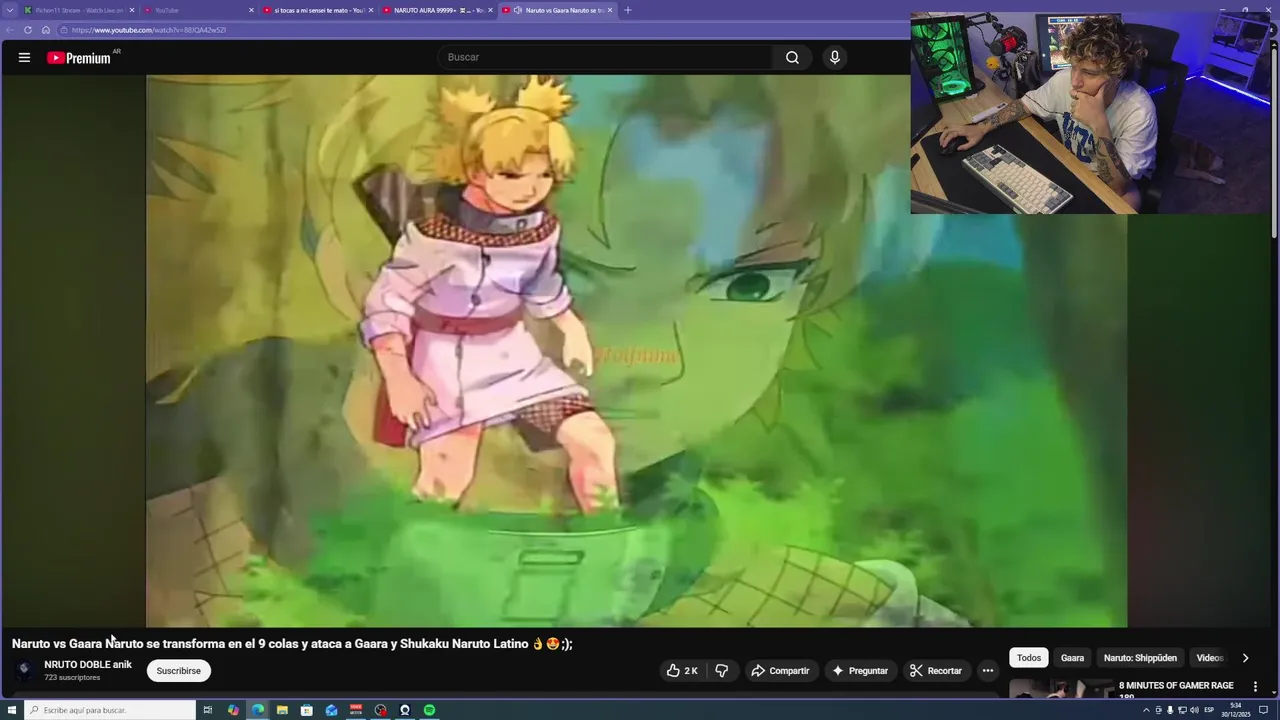Click the '723 suscriptores' text
This screenshot has height=720, width=1280.
click(x=72, y=678)
